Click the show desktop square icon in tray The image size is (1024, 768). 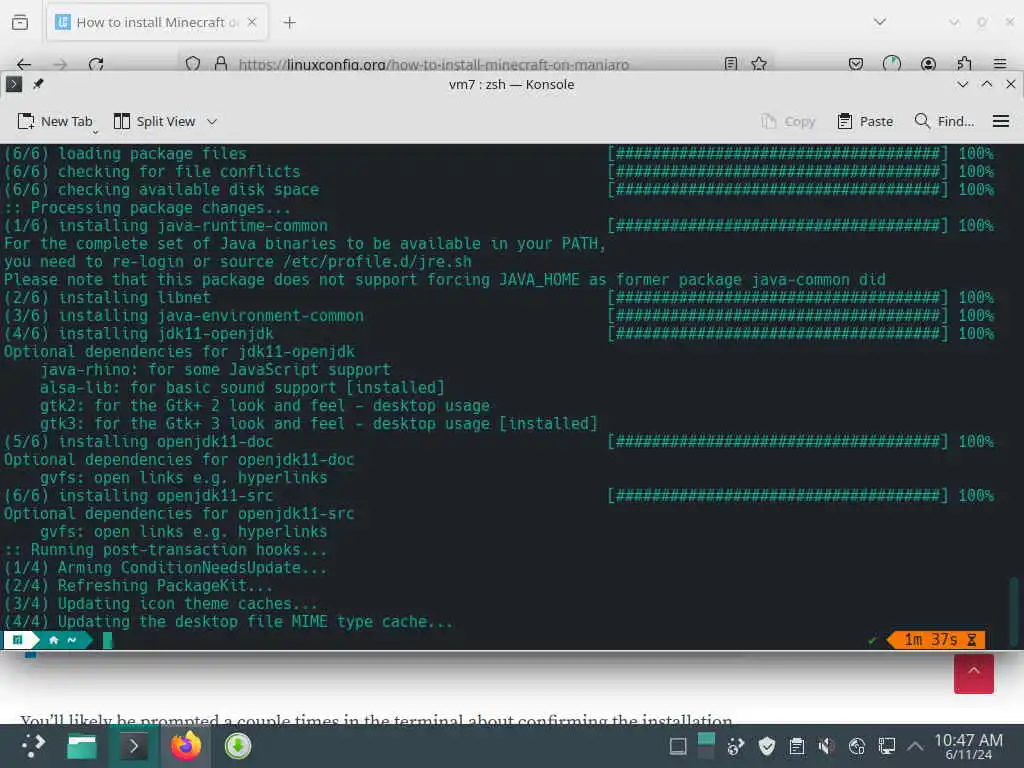[678, 746]
